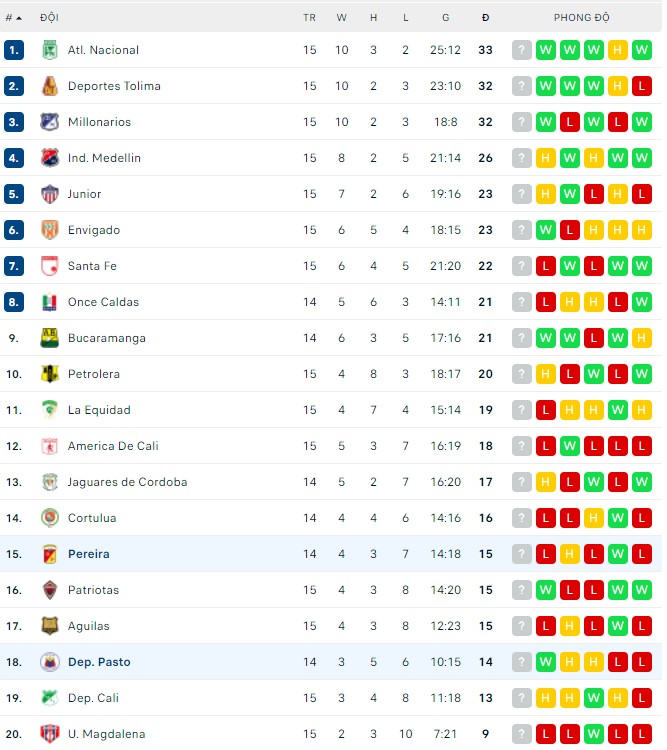This screenshot has height=750, width=667.
Task: Open the Santa Fe team link
Action: tap(92, 266)
